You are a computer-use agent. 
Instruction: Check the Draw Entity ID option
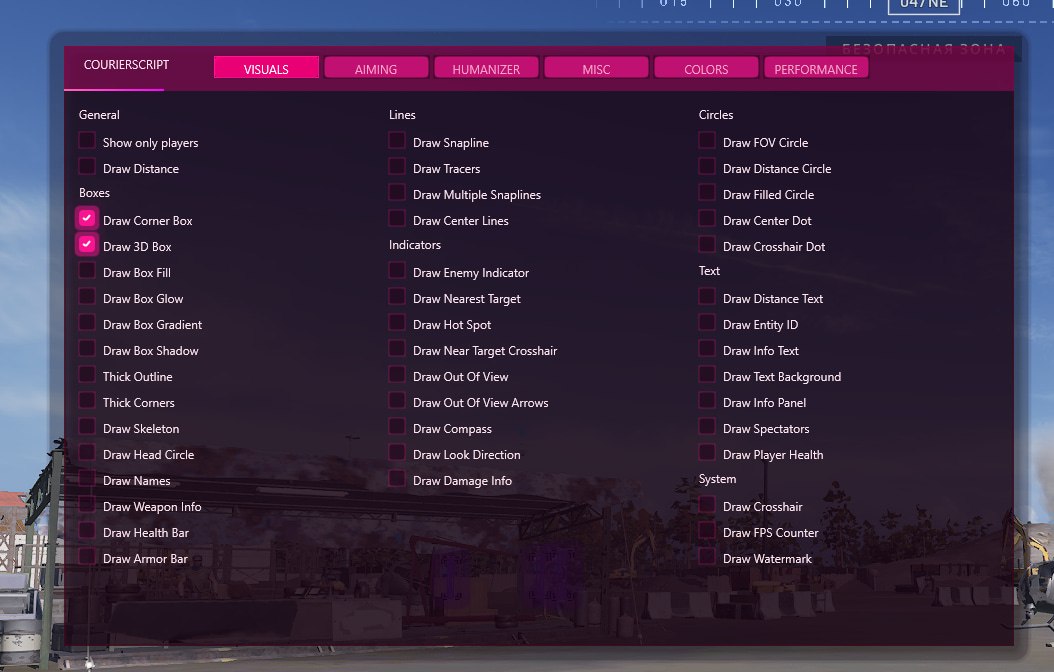(x=706, y=323)
